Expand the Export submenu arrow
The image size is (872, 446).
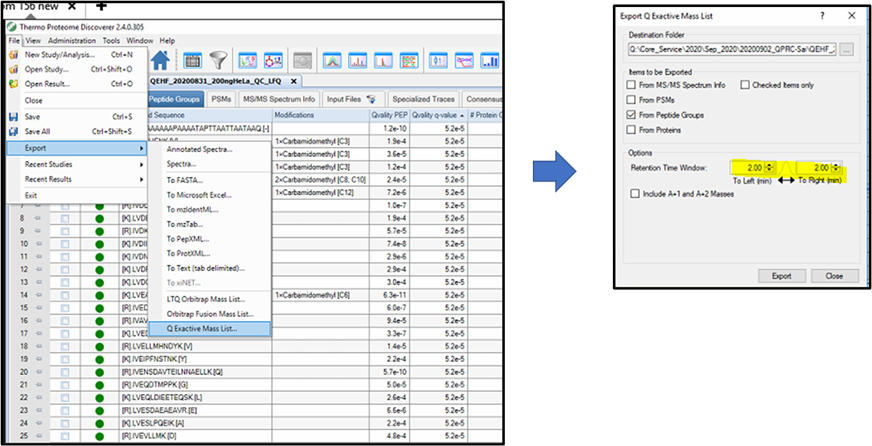141,148
